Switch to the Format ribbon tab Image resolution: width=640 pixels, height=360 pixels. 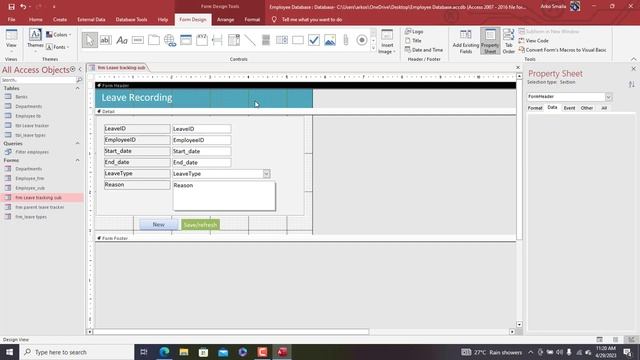pos(252,19)
